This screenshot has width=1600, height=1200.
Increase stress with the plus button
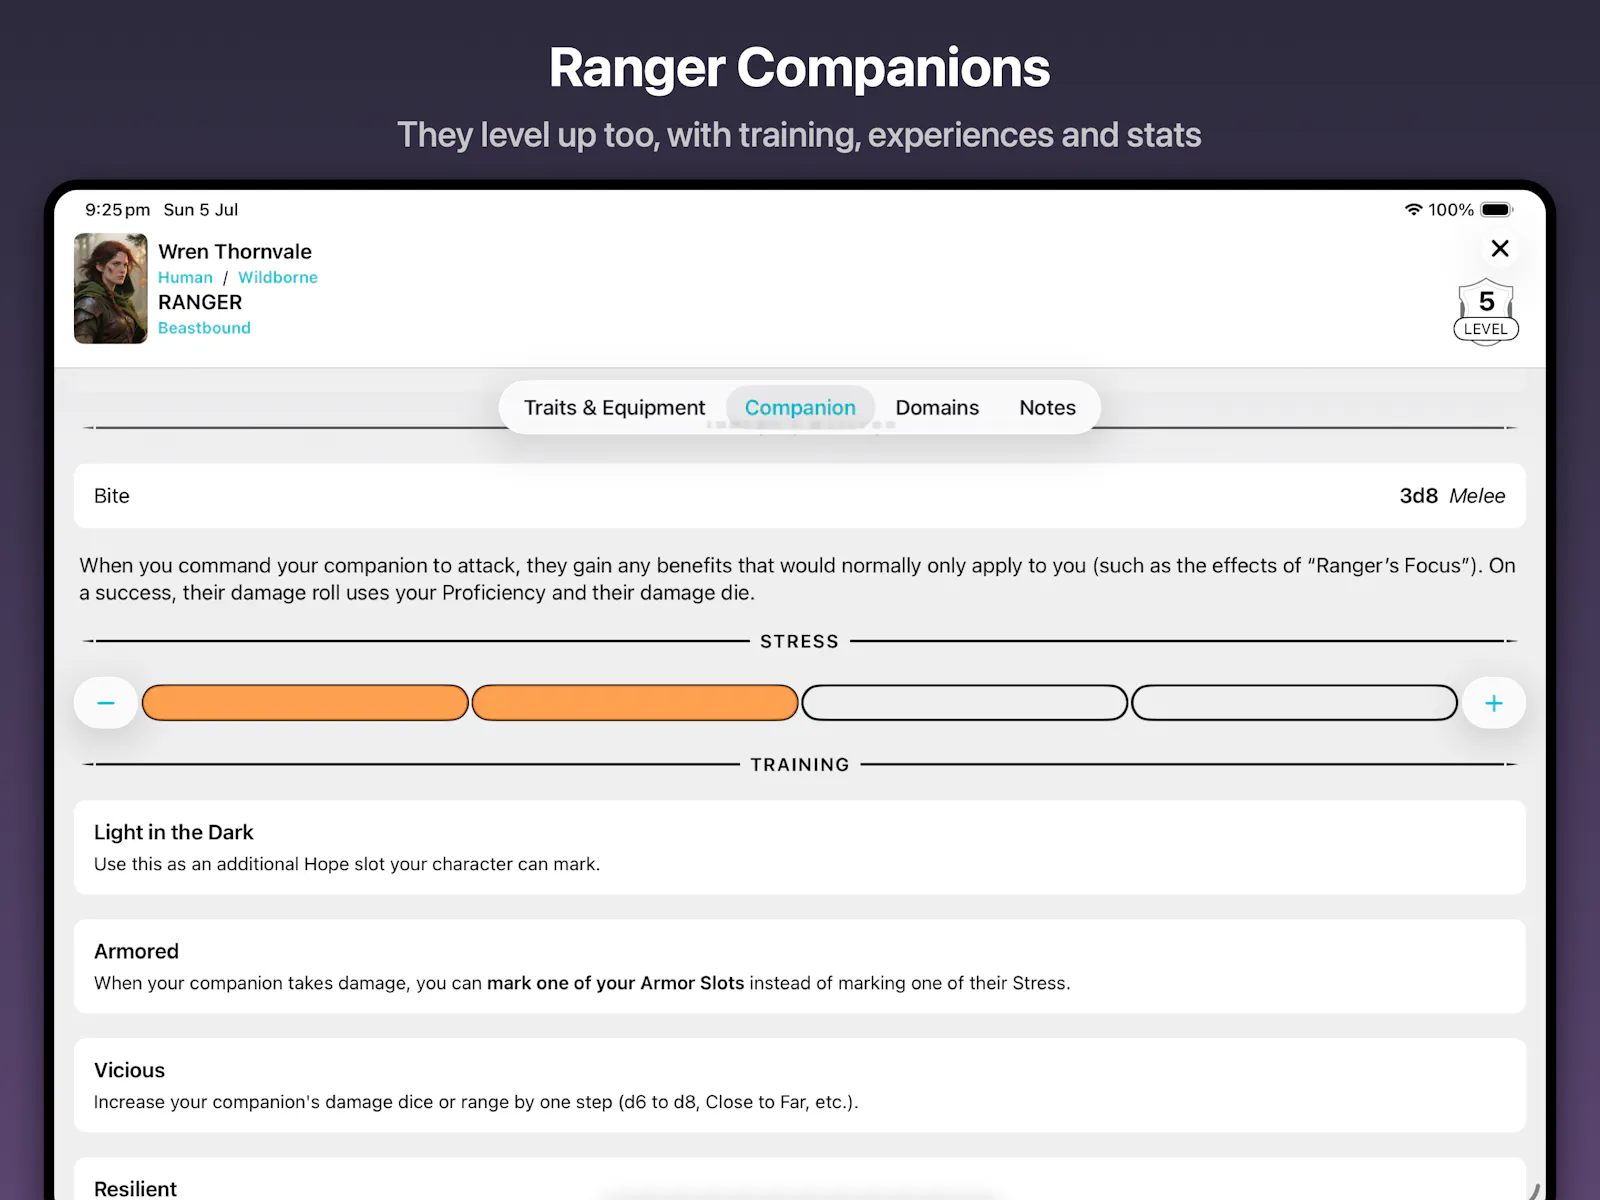[1494, 703]
